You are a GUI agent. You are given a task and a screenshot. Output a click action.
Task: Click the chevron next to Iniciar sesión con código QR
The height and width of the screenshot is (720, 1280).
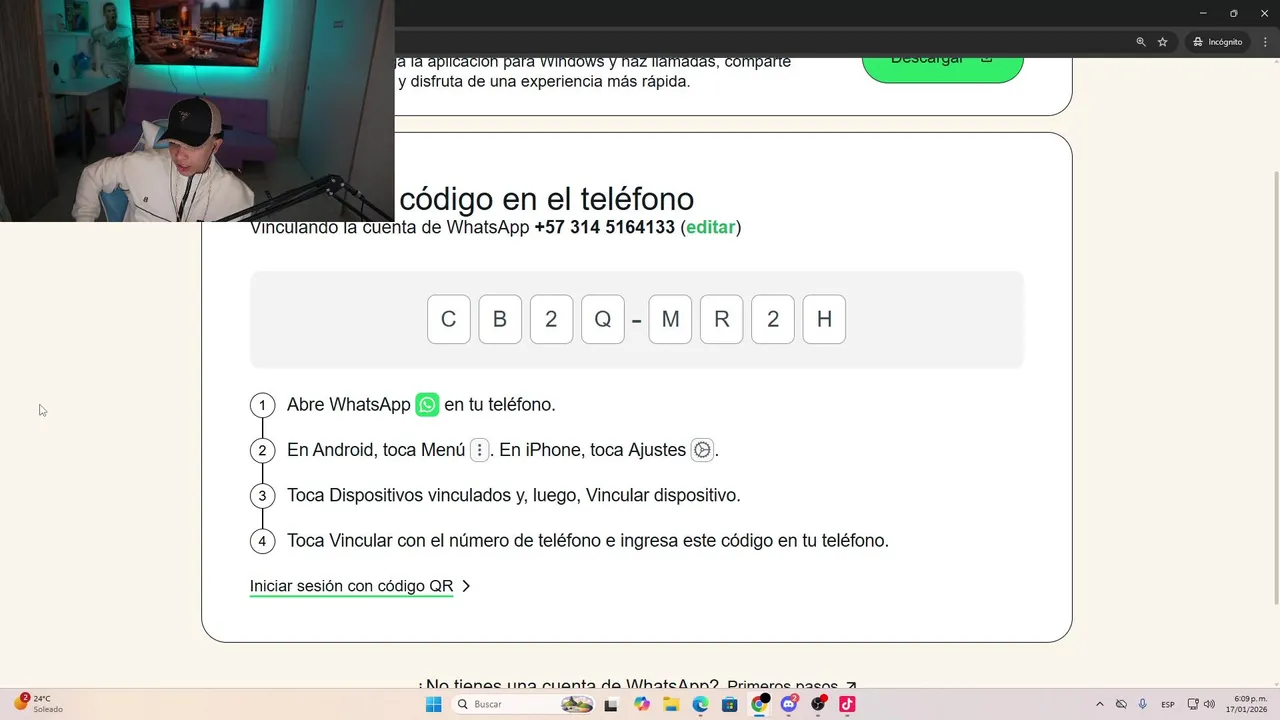click(466, 586)
